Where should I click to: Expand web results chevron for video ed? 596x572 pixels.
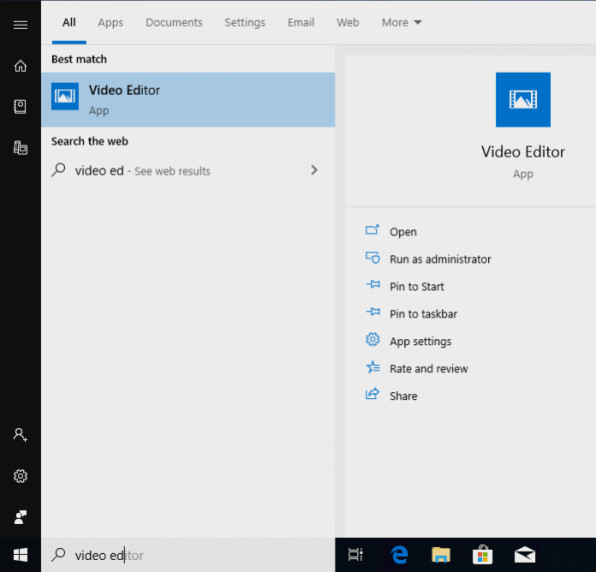[314, 170]
